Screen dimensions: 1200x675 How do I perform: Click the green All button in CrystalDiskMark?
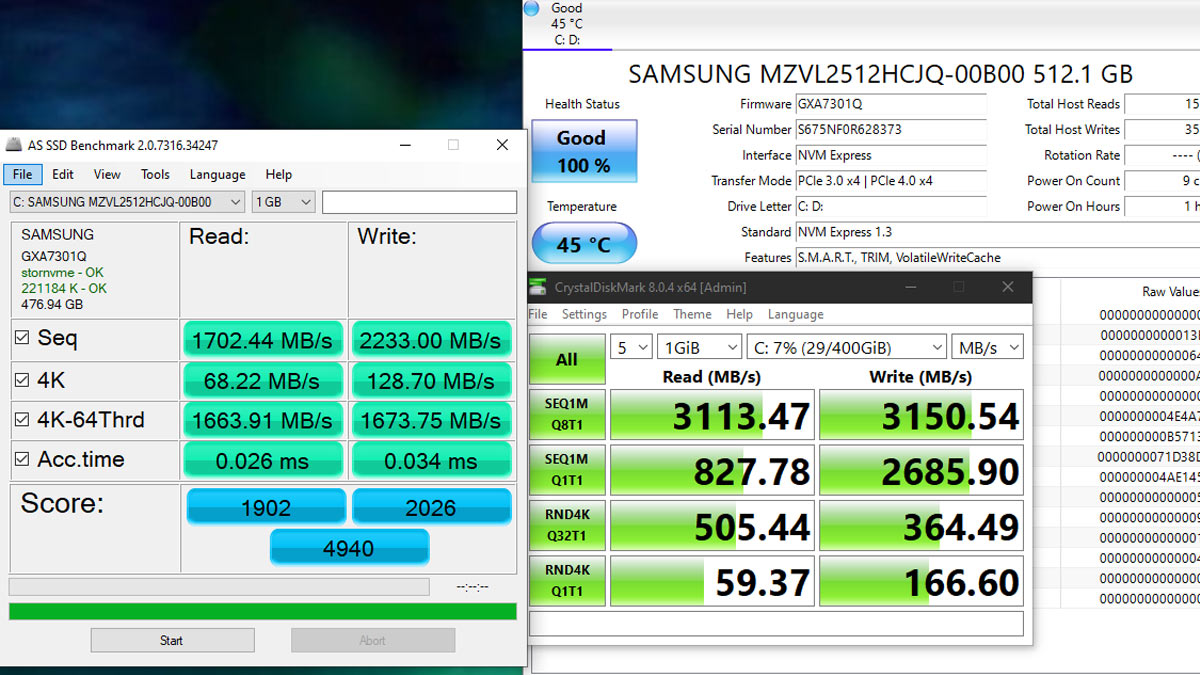[x=567, y=359]
